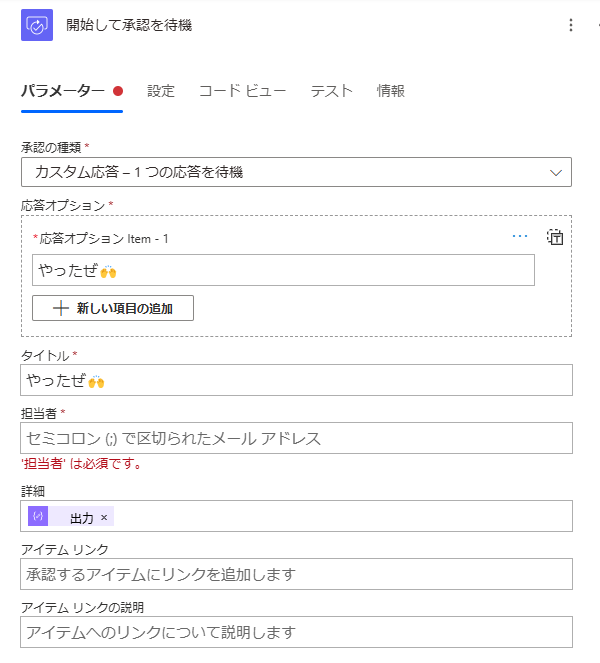Click the 応答オプション Item - 1 text field
Viewport: 600px width, 663px height.
coord(283,270)
